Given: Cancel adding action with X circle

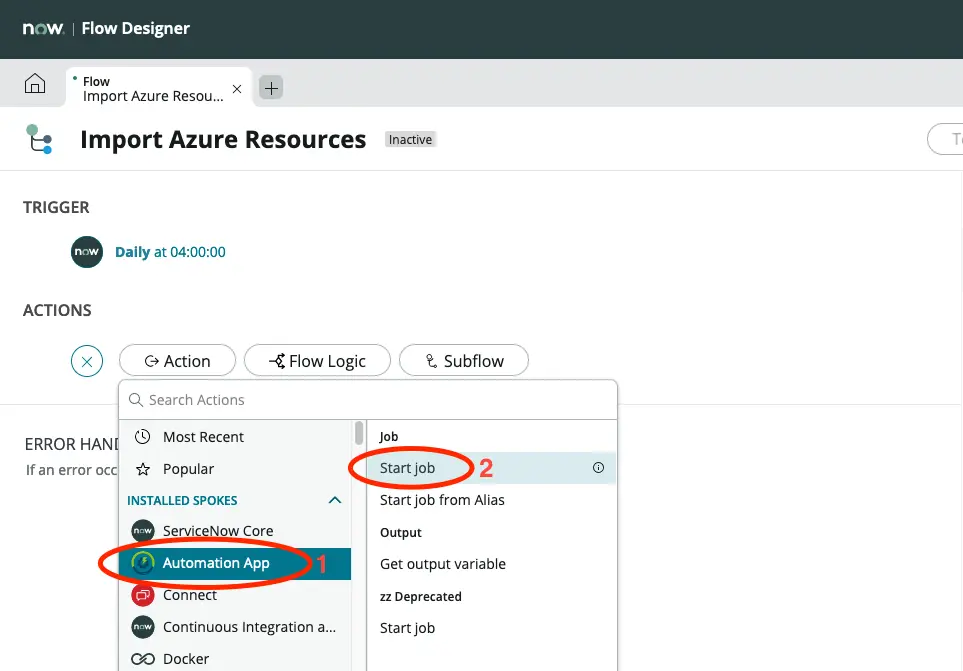Looking at the screenshot, I should point(87,361).
